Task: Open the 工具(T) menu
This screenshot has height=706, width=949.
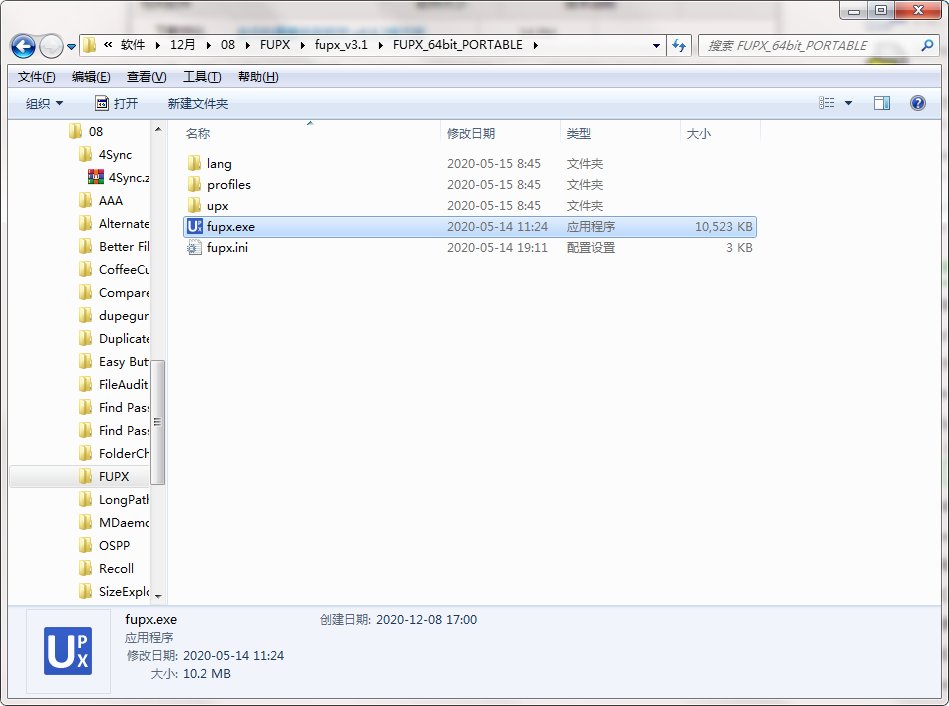Action: point(201,77)
